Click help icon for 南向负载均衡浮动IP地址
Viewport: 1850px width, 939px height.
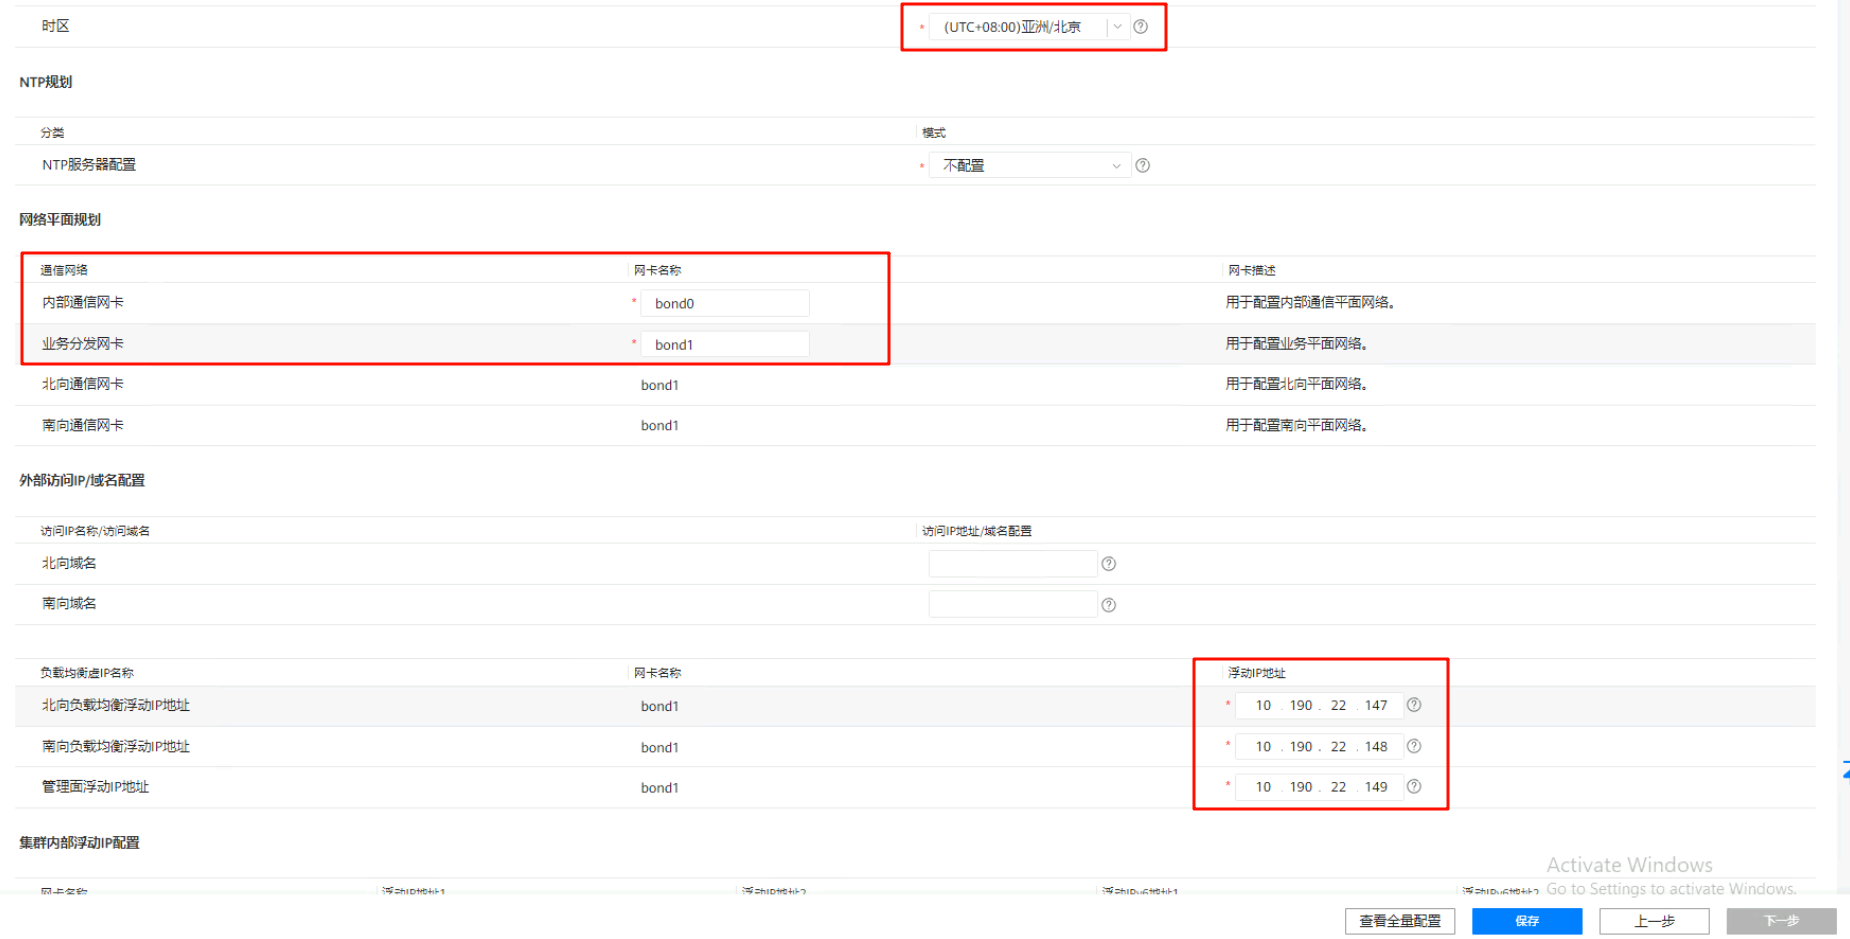pos(1414,746)
